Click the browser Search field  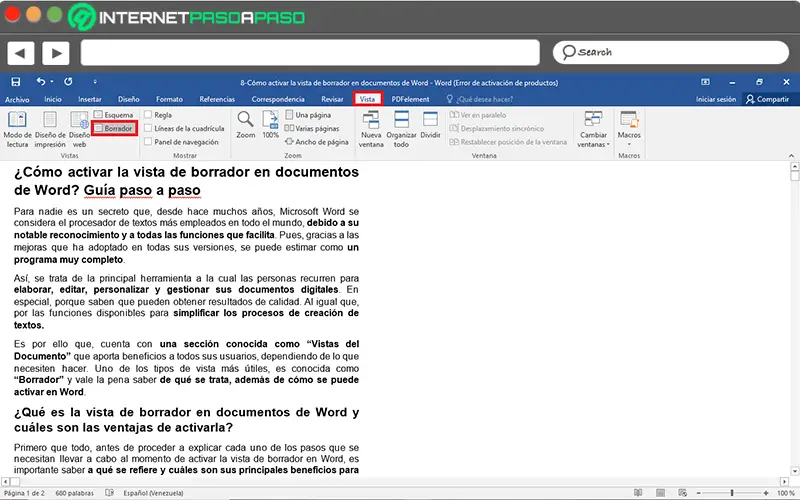pyautogui.click(x=670, y=52)
